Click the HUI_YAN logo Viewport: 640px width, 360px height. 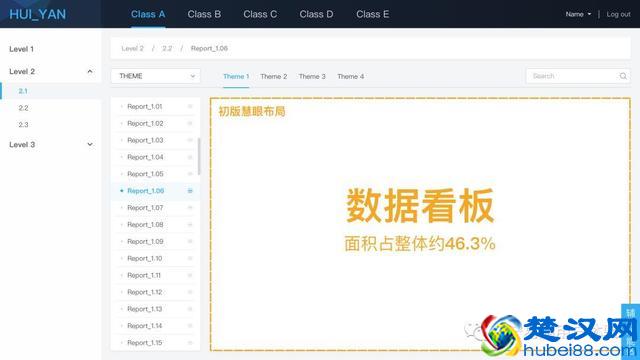(x=38, y=14)
